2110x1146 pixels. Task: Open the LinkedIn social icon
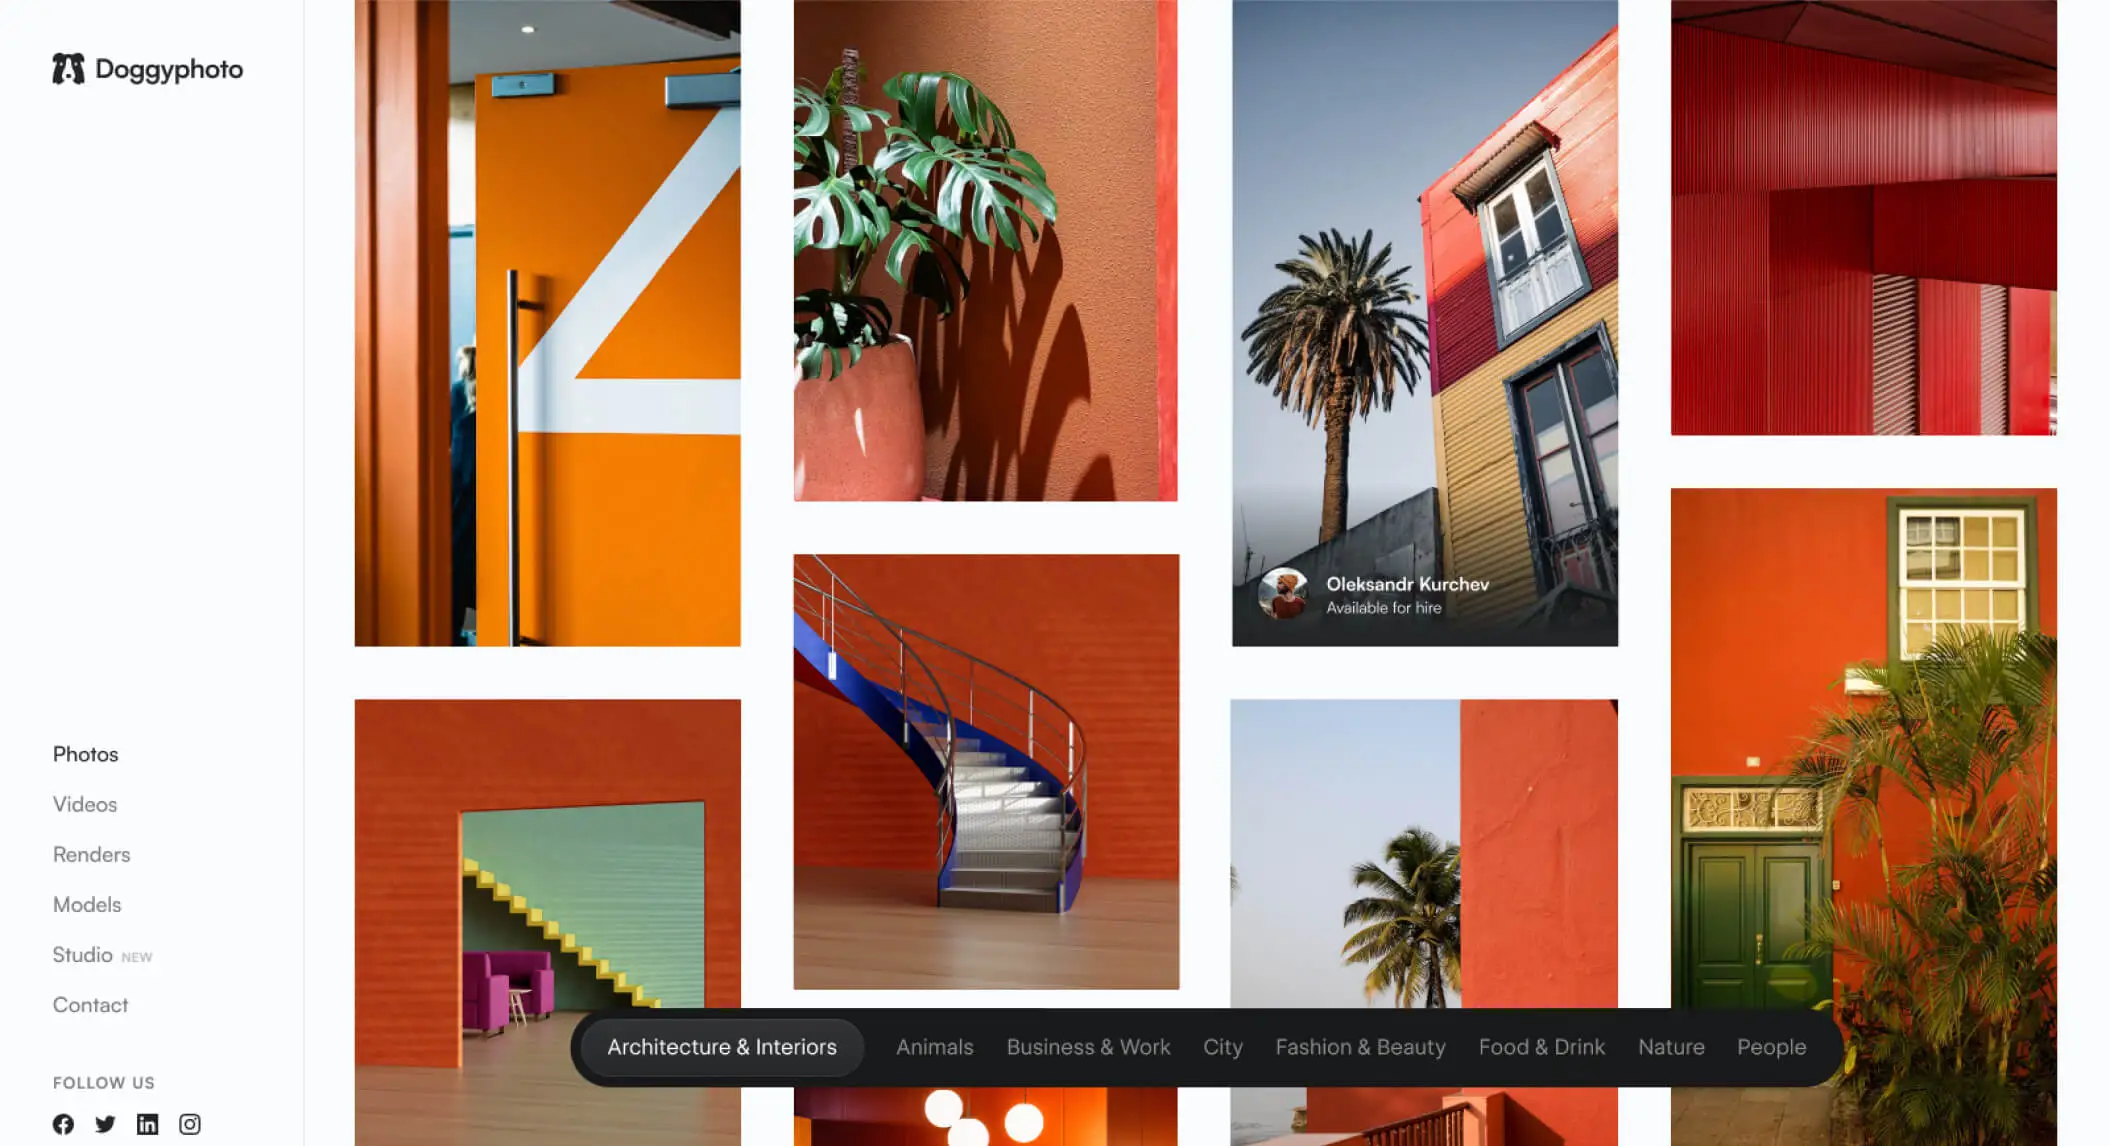148,1123
